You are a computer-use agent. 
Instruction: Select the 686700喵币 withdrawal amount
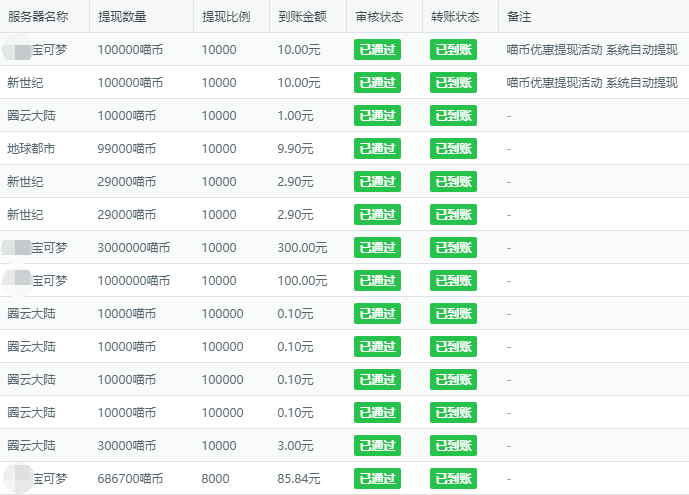click(x=130, y=479)
